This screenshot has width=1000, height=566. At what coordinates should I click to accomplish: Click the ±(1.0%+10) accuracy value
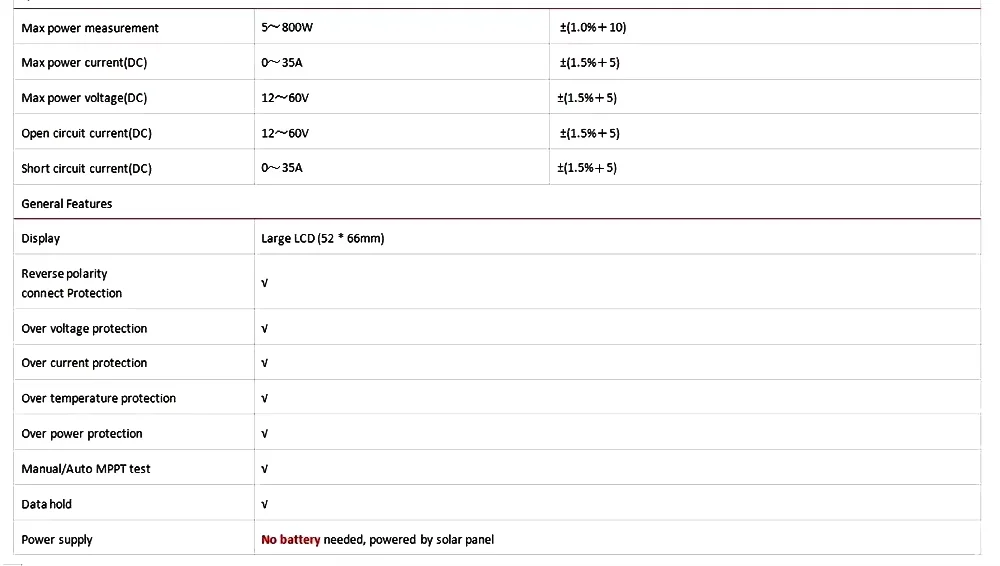click(x=593, y=27)
